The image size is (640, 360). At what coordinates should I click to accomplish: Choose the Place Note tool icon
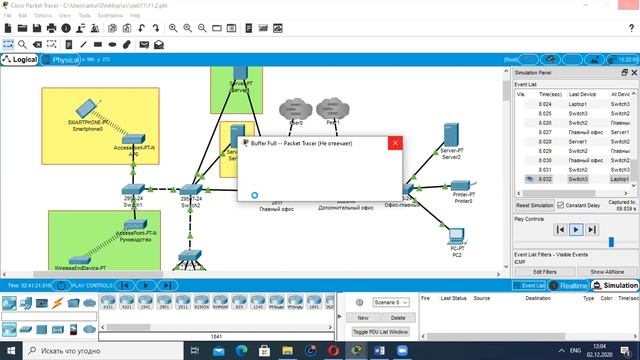coord(69,44)
